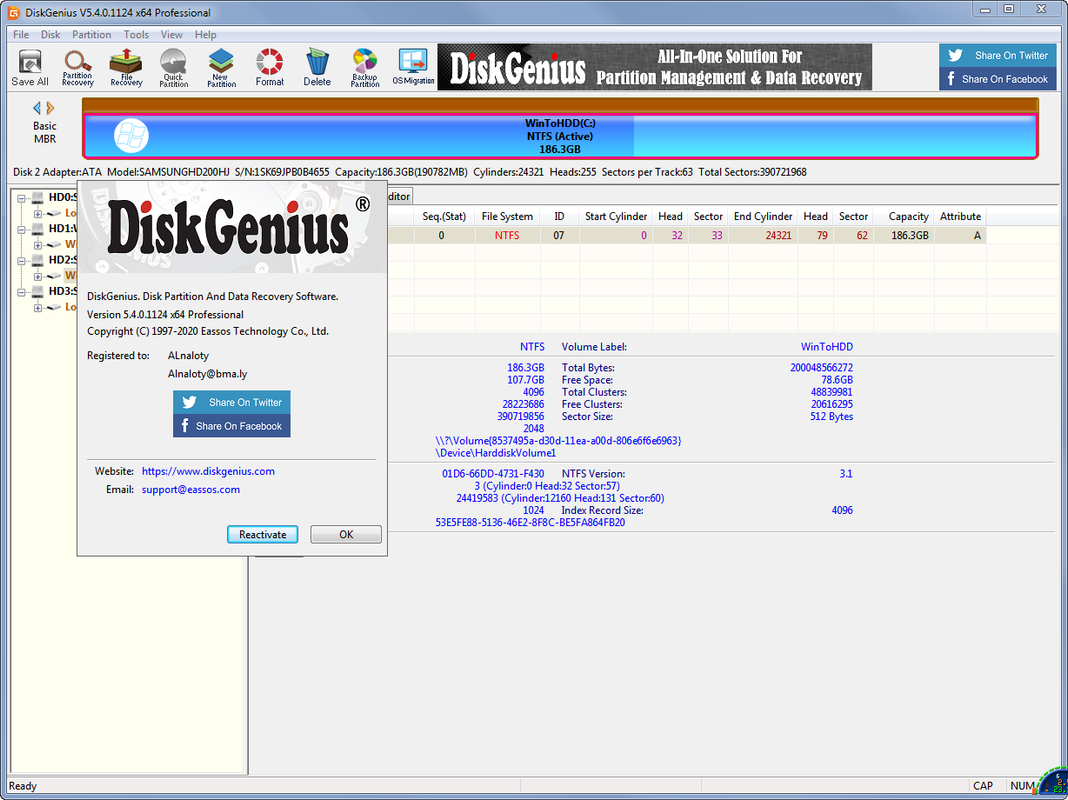Click the NTFS Version 3.1 value
Screen dimensions: 1068x800
[846, 474]
